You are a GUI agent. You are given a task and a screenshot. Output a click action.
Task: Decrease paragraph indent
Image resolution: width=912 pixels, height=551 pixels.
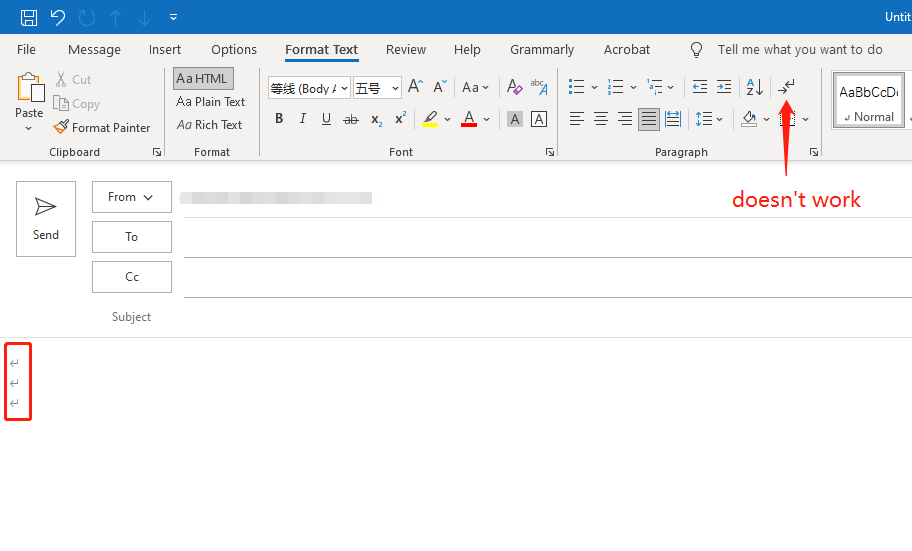700,87
